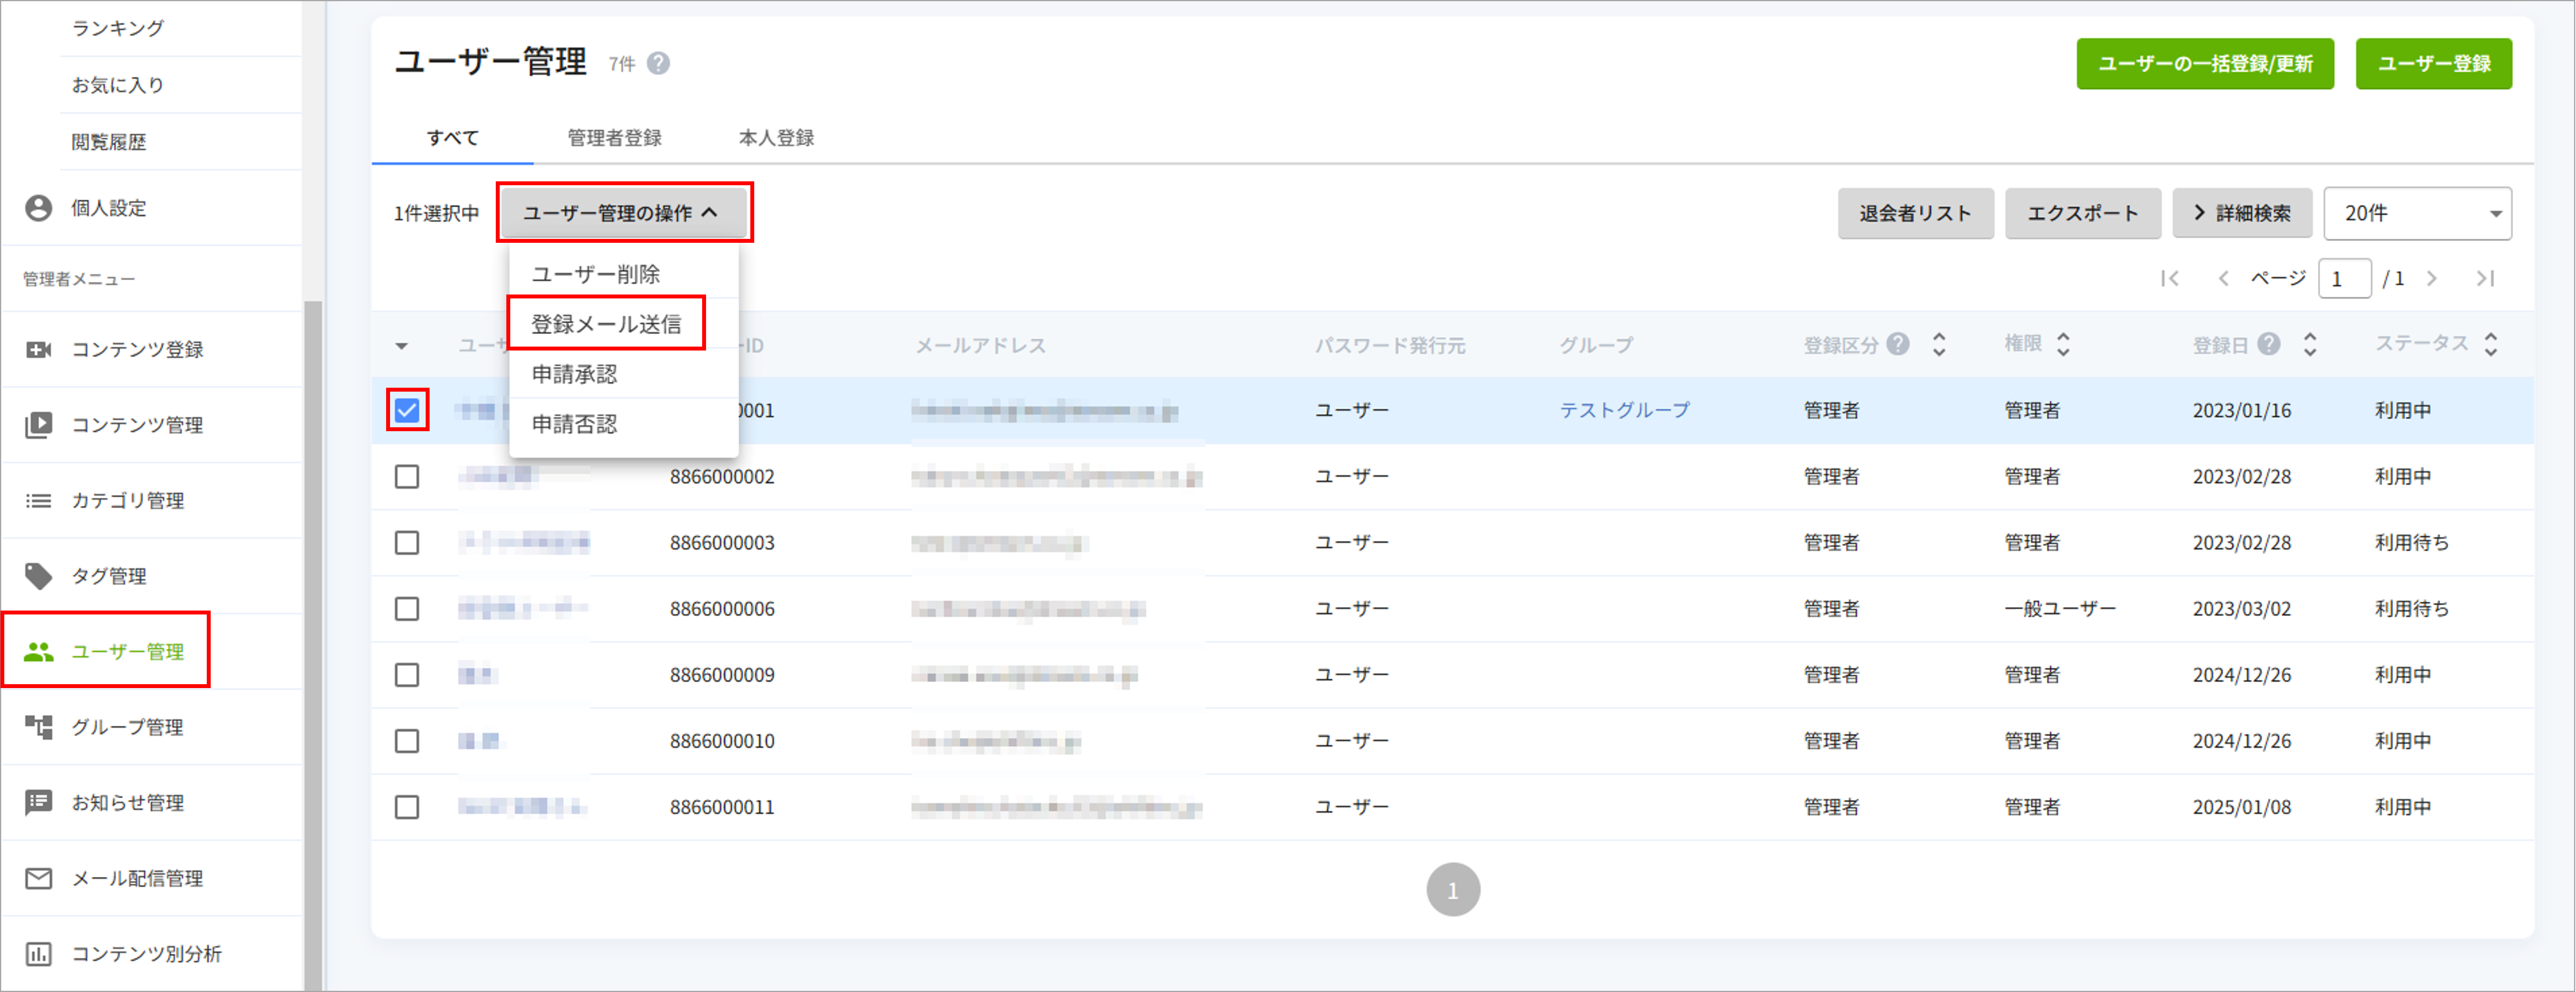Viewport: 2576px width, 992px height.
Task: Go to the last page icon
Action: pyautogui.click(x=2485, y=279)
